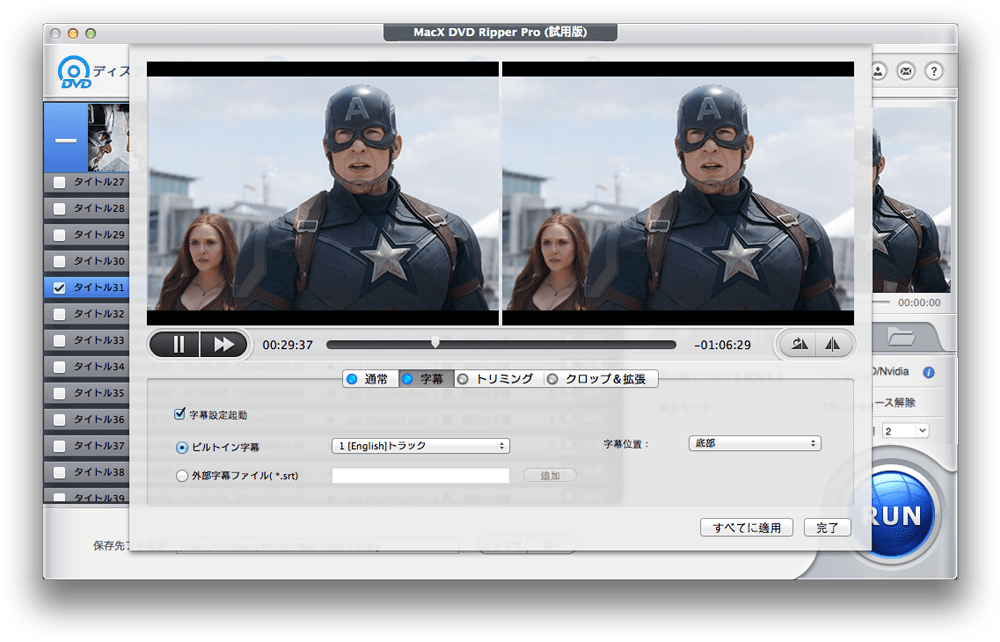The width and height of the screenshot is (1000, 642).
Task: Check the タイトル35 checkbox
Action: pos(59,393)
